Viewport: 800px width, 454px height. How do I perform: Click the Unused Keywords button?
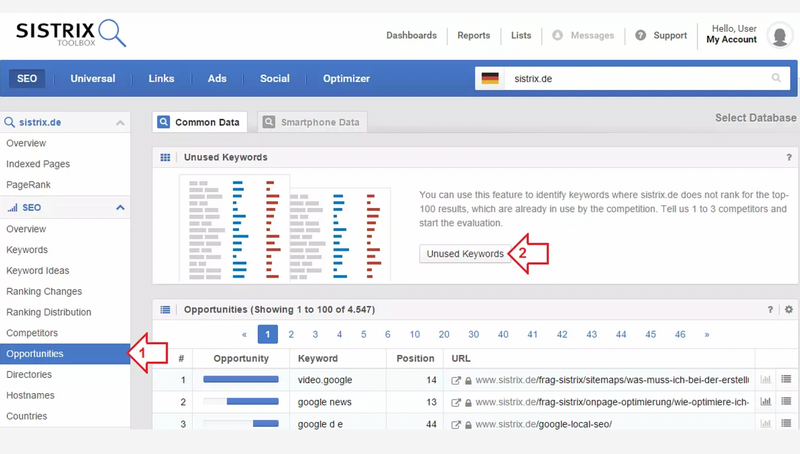click(465, 254)
